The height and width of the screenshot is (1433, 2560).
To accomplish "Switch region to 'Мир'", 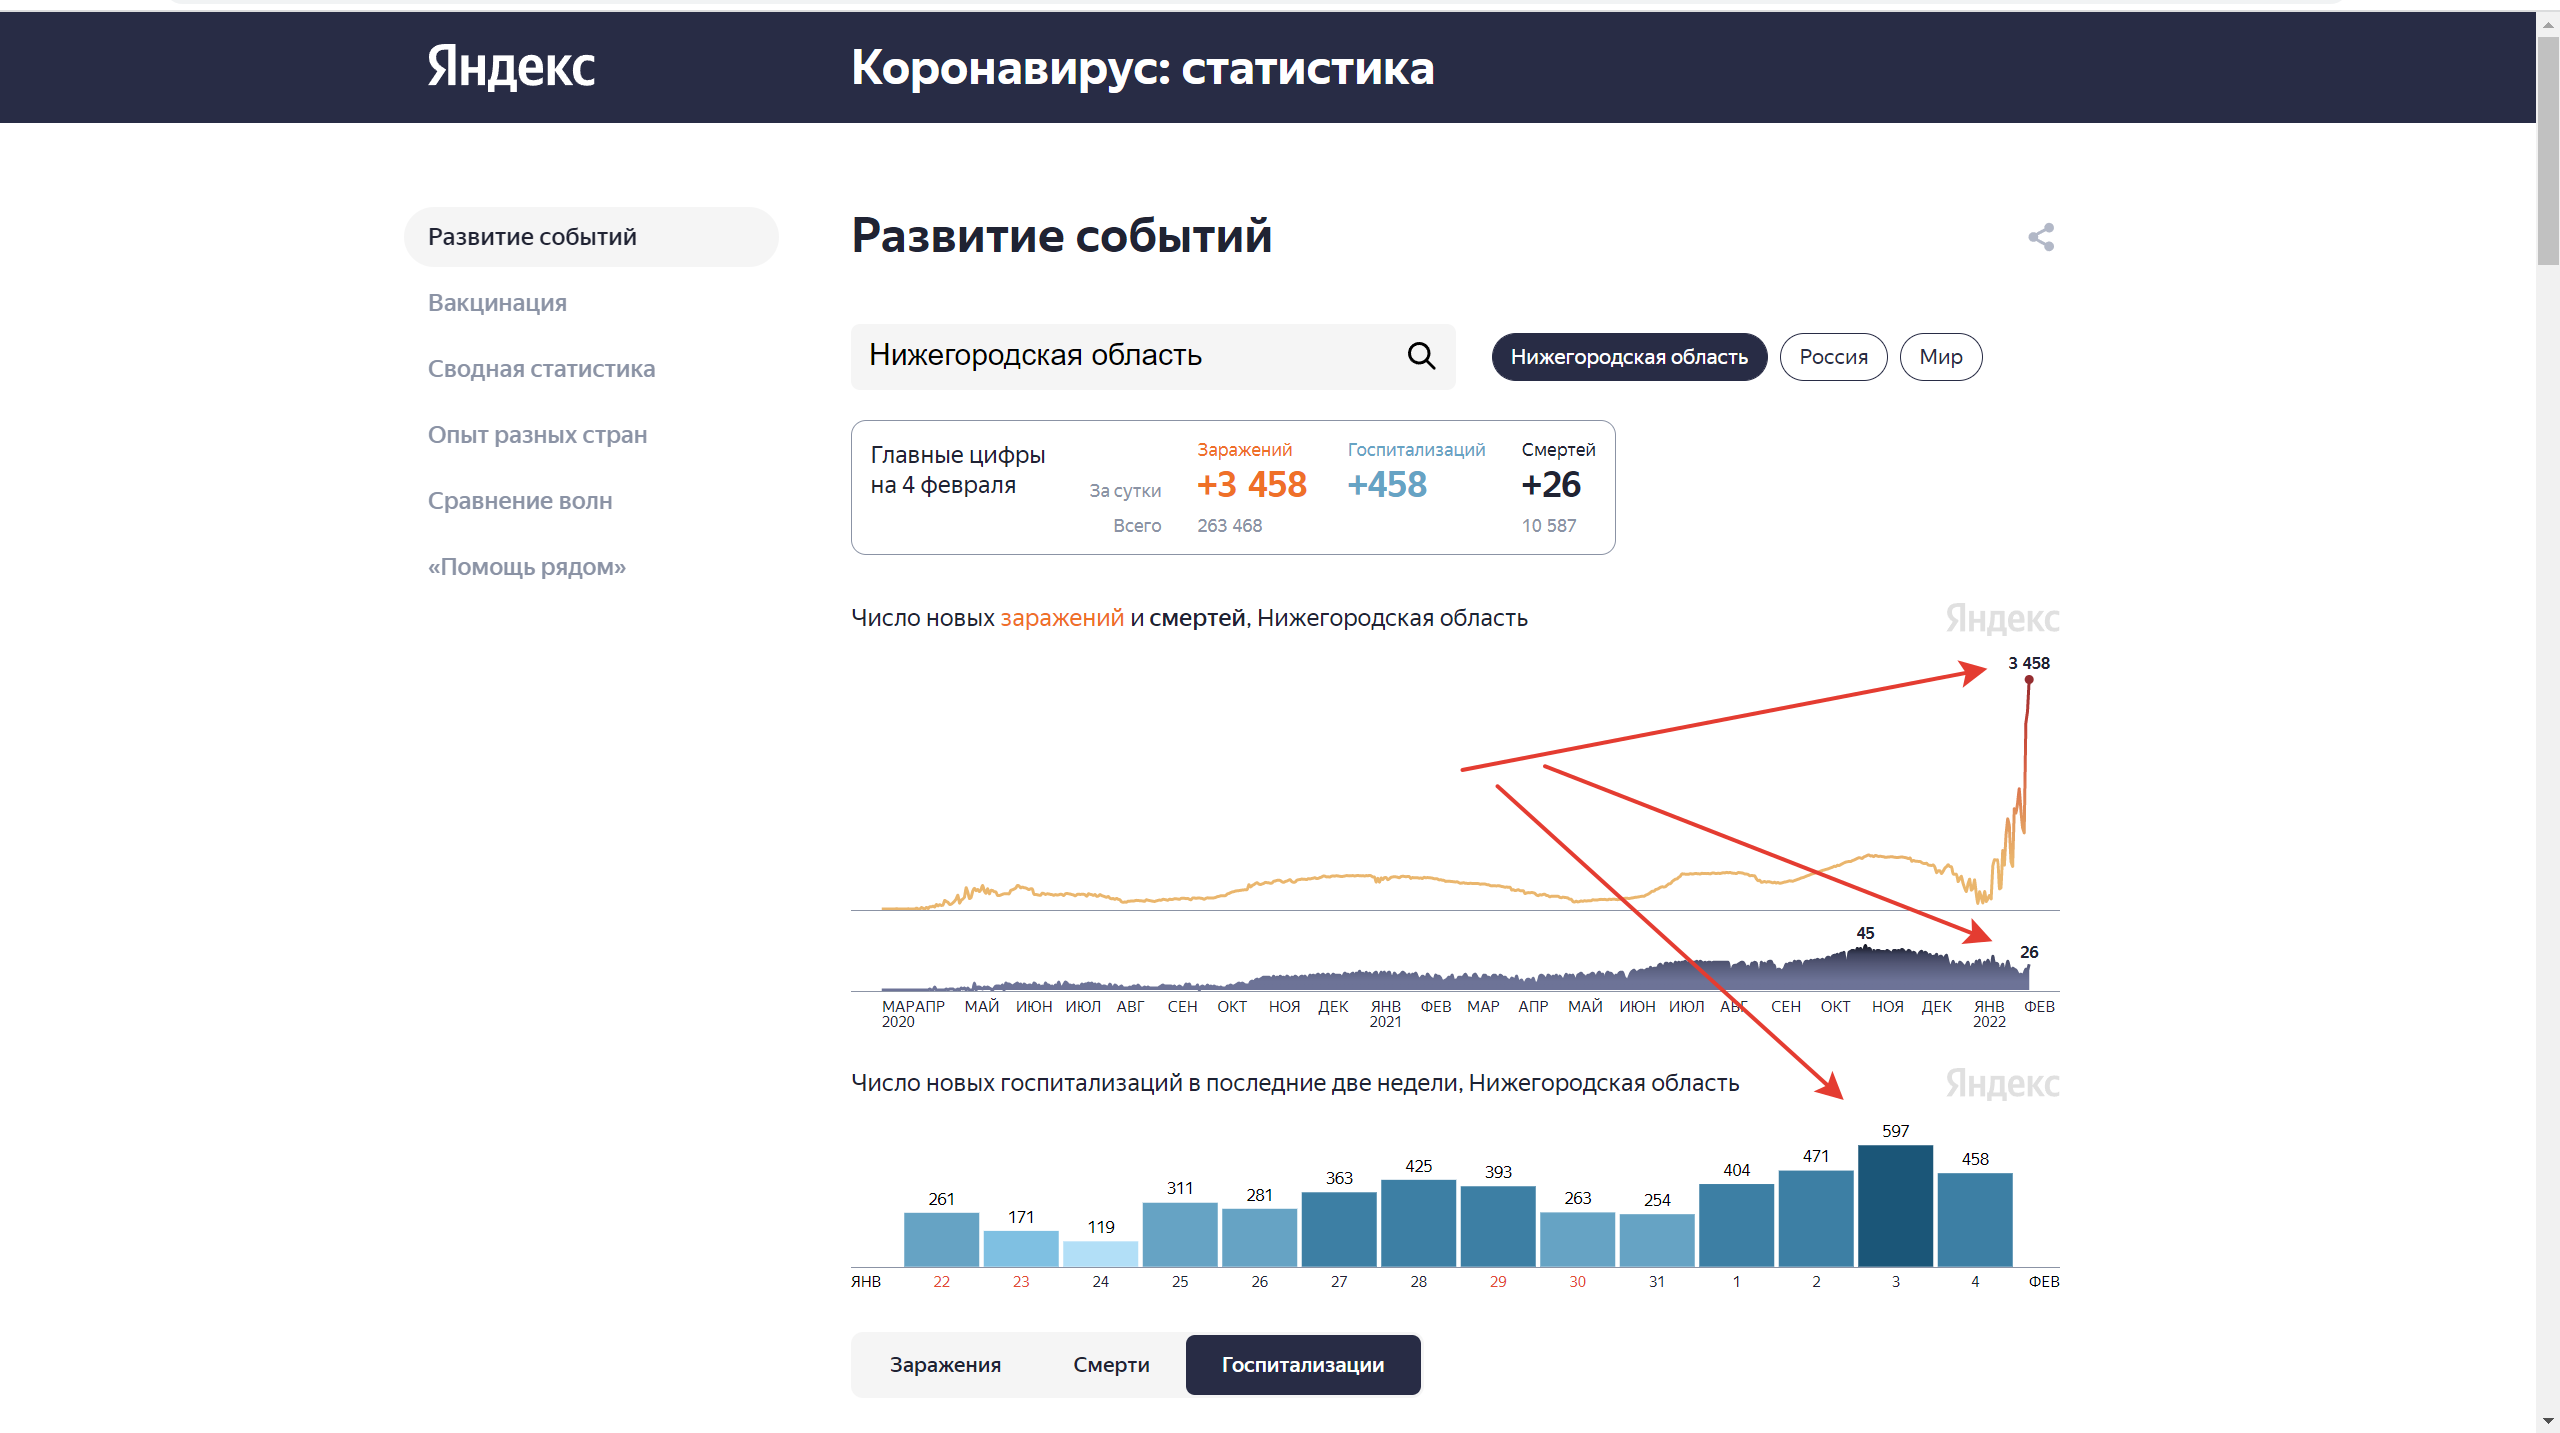I will tap(1940, 357).
